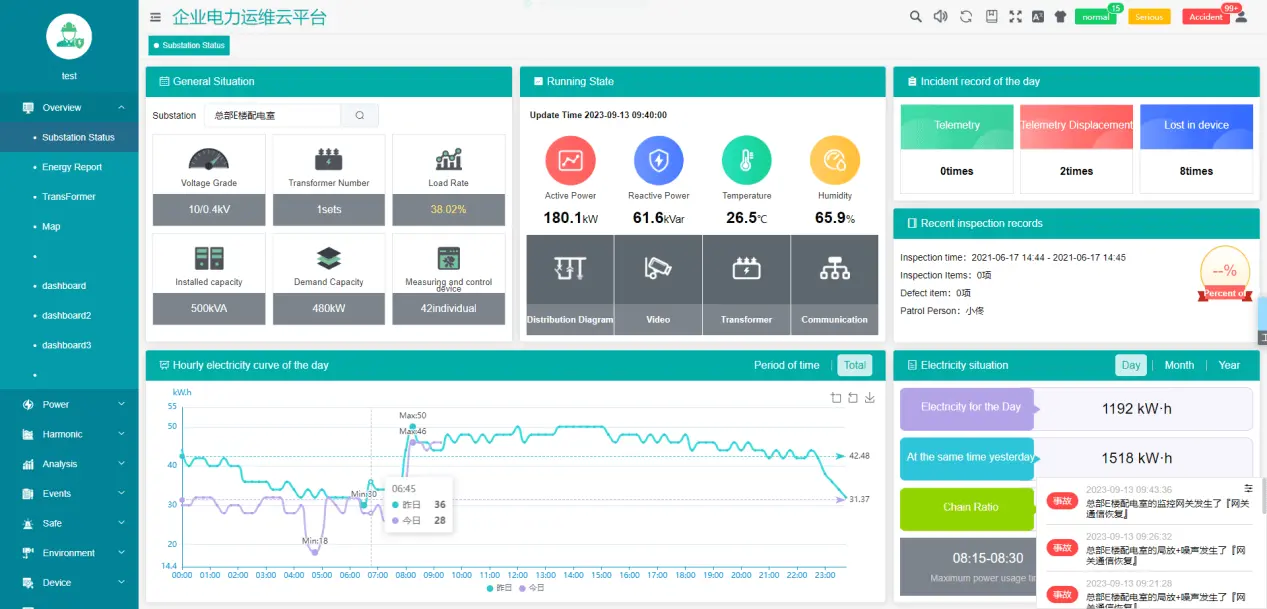This screenshot has height=609, width=1267.
Task: Open the Video panel icon in Running State
Action: coord(657,268)
